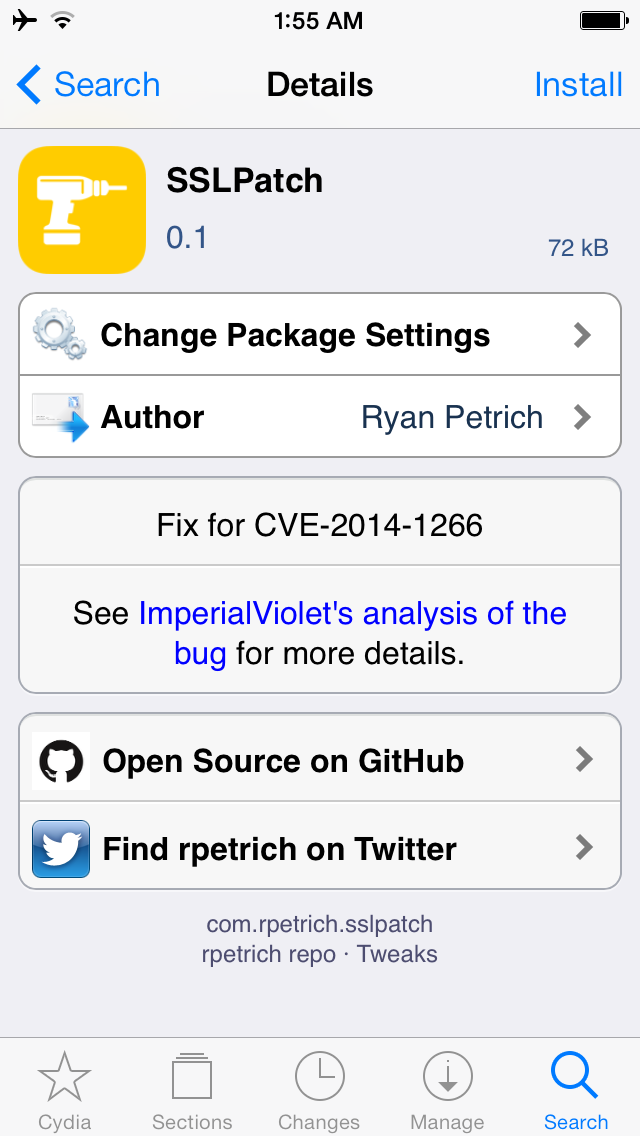Open the Changes clock tab

(320, 1091)
